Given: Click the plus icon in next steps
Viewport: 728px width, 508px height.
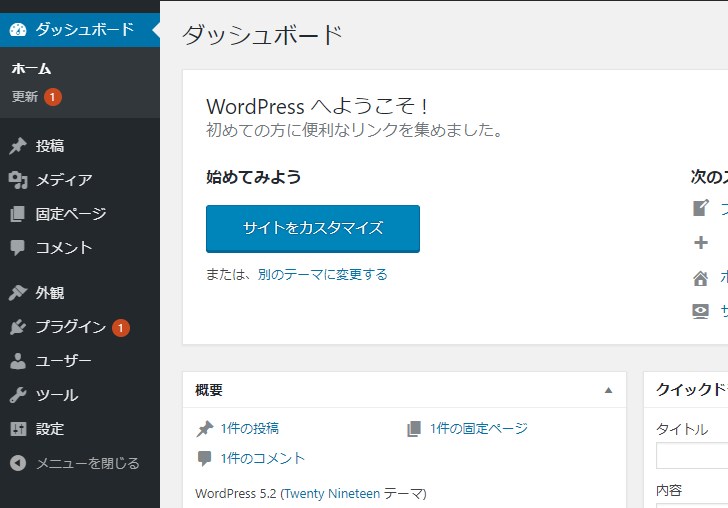Looking at the screenshot, I should (x=701, y=242).
